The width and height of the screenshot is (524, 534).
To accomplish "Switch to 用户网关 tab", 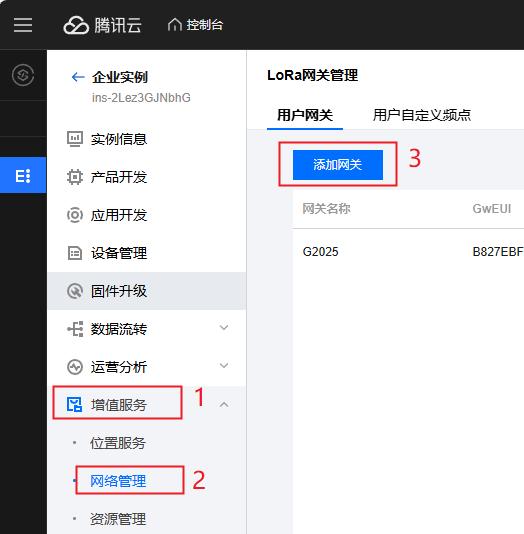I will [x=305, y=115].
